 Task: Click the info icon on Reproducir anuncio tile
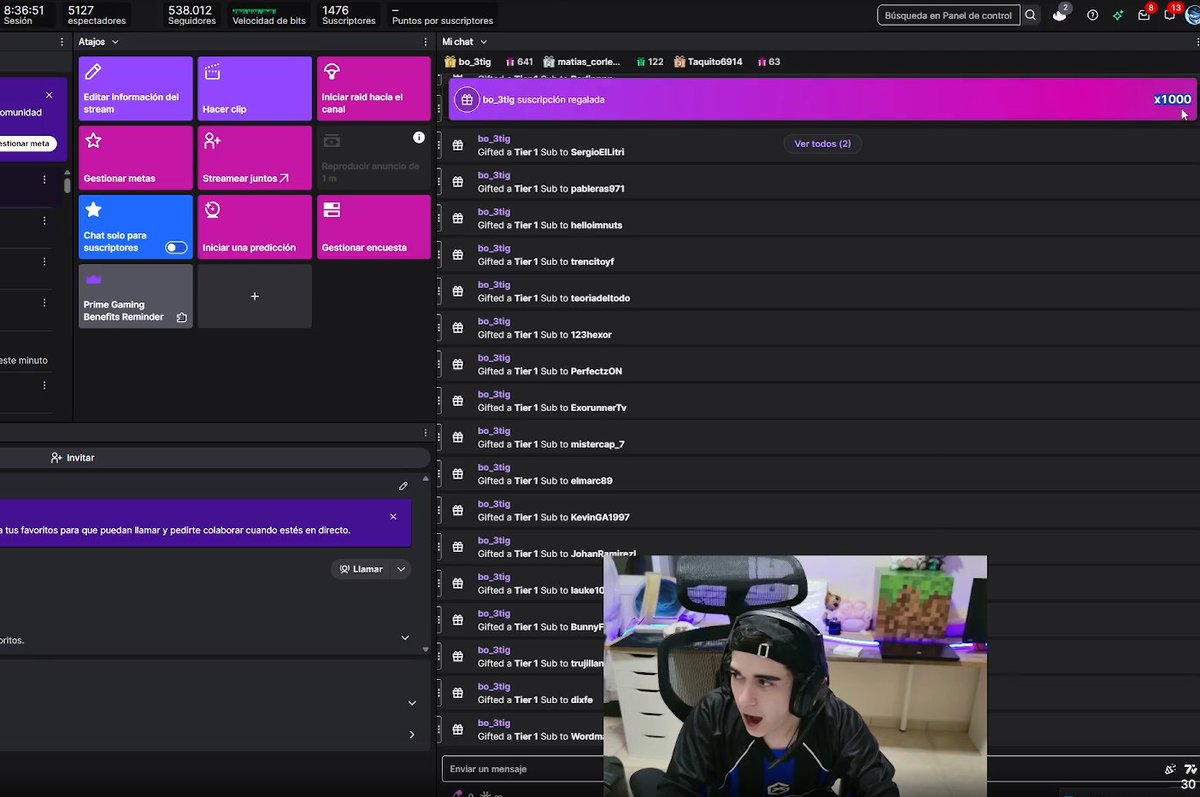tap(419, 137)
